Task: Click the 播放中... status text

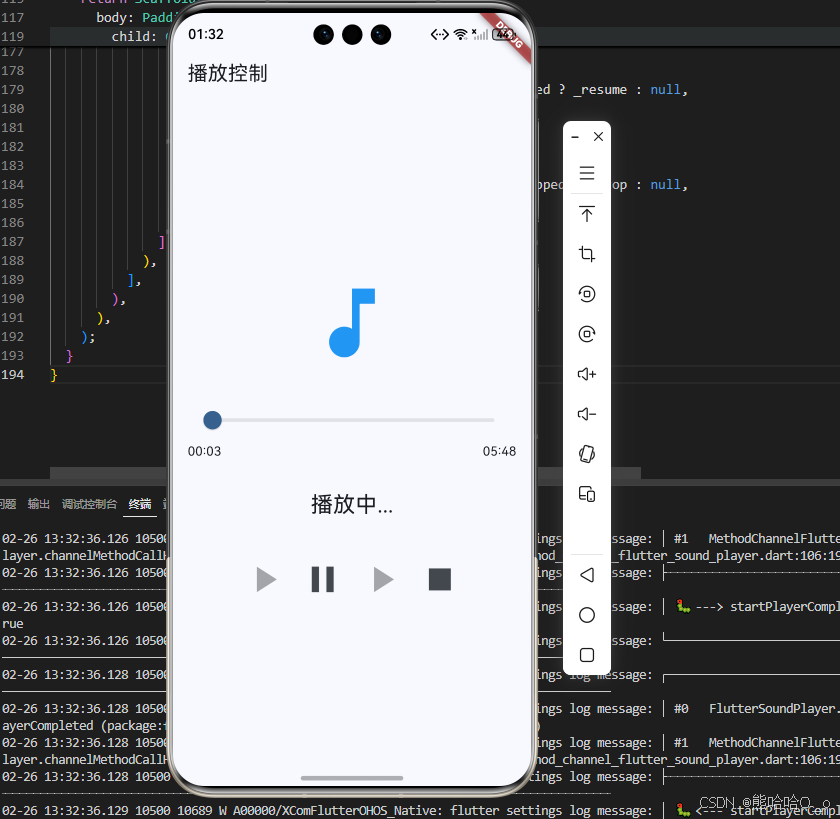Action: click(x=352, y=505)
